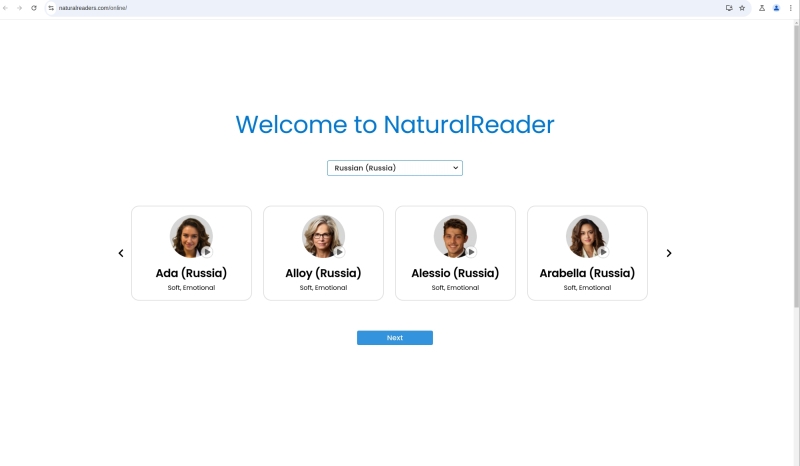Click the Next button
Screen dimensions: 800x466
[x=395, y=338]
